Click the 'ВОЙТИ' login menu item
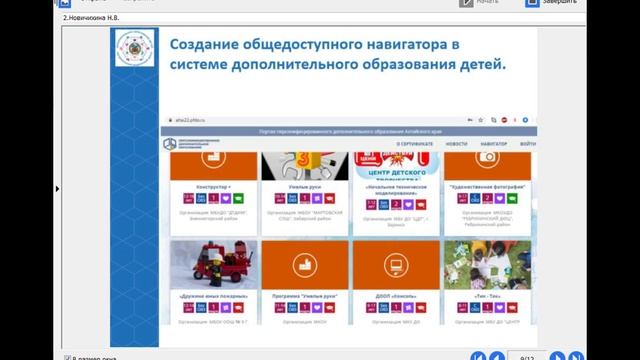 (x=528, y=144)
